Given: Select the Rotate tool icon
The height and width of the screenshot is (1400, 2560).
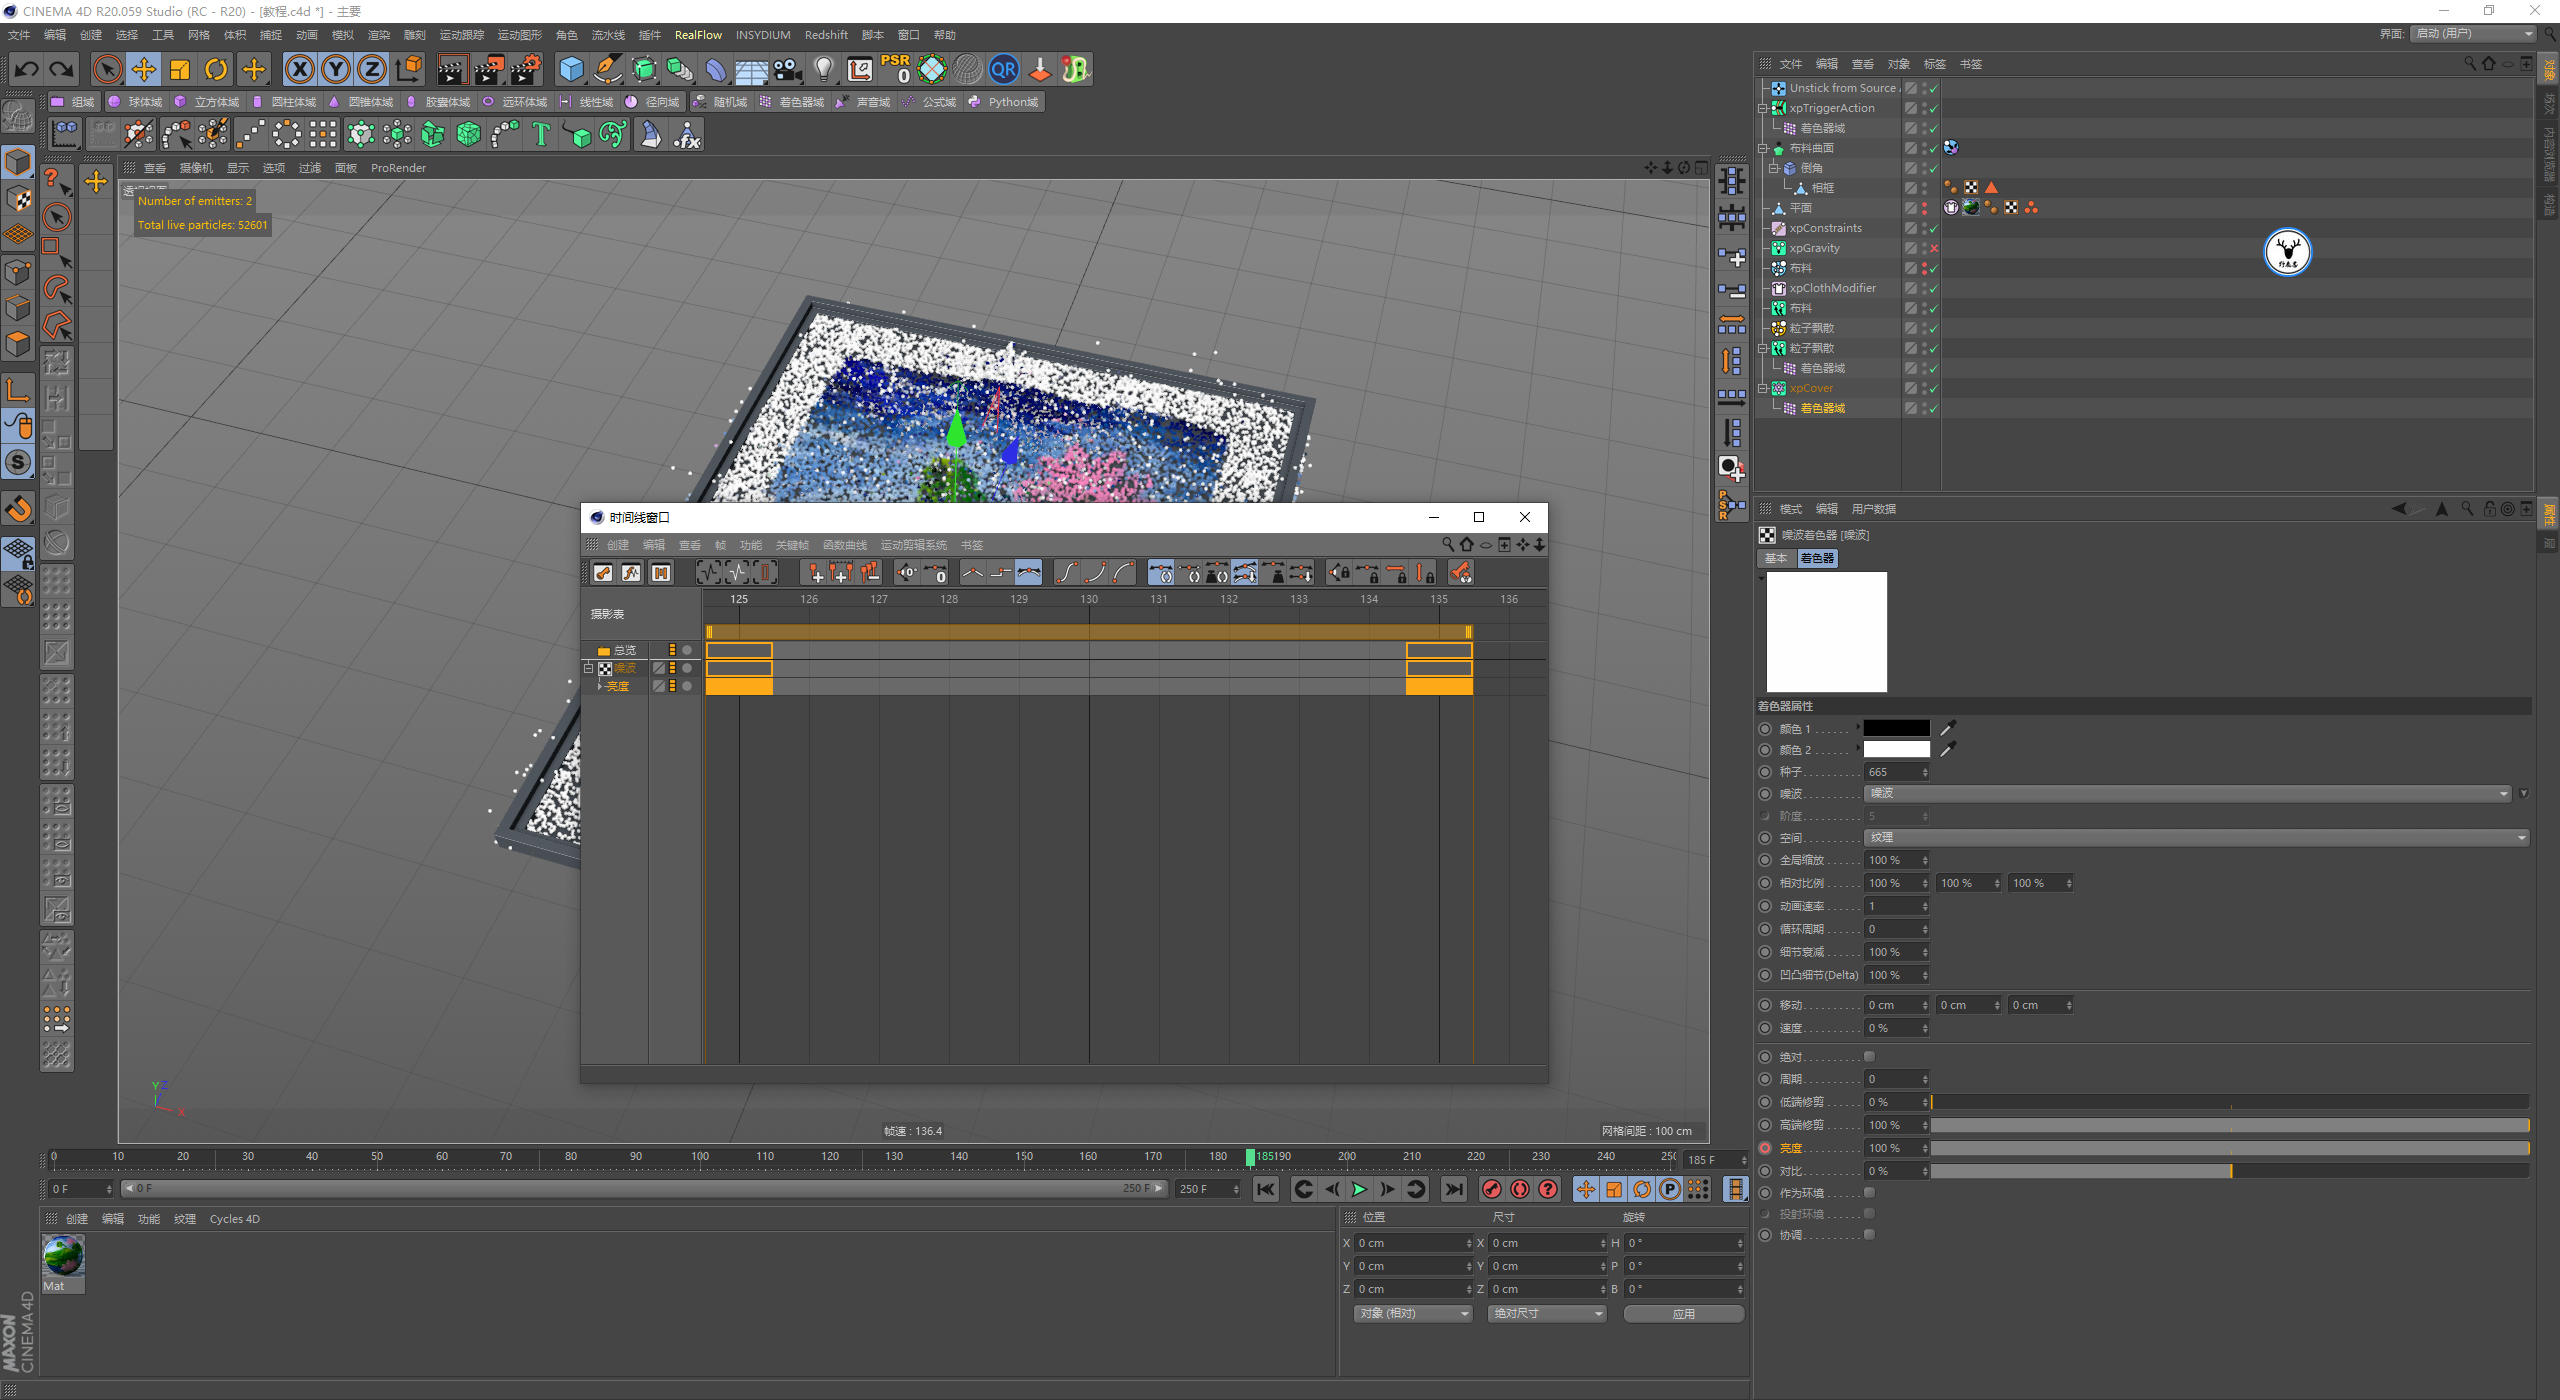Looking at the screenshot, I should coord(216,69).
